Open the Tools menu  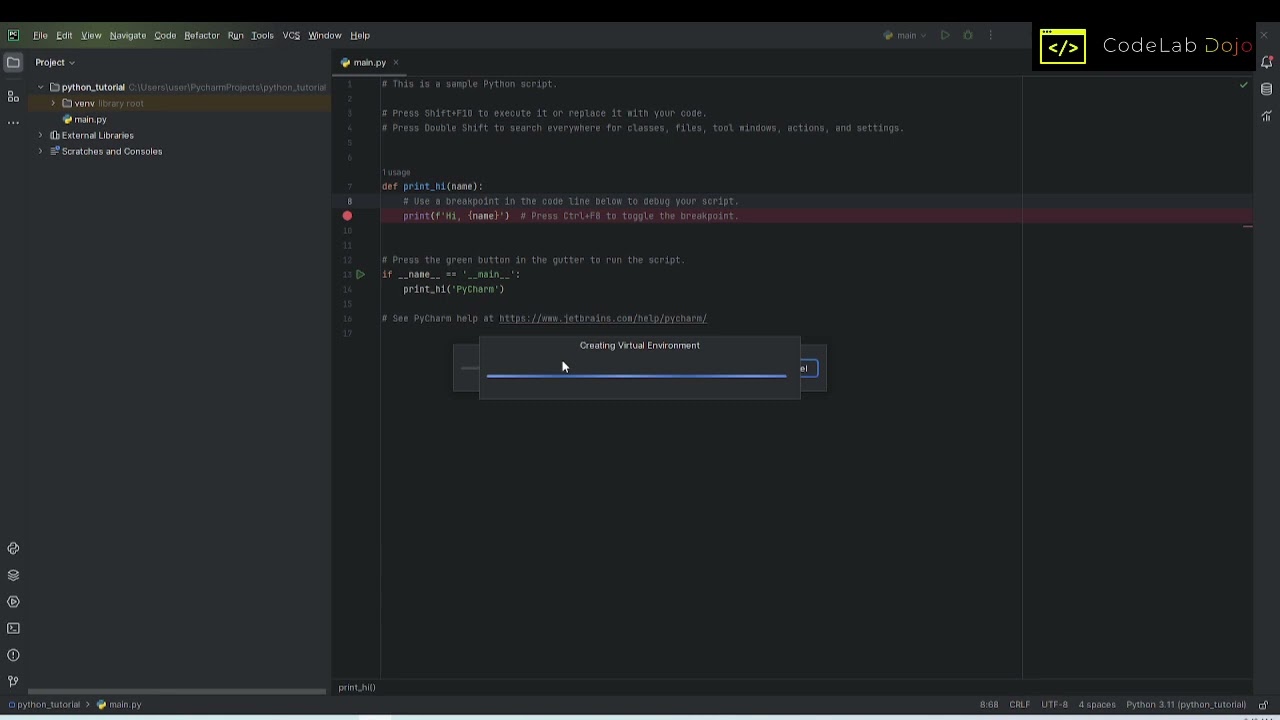(x=262, y=35)
